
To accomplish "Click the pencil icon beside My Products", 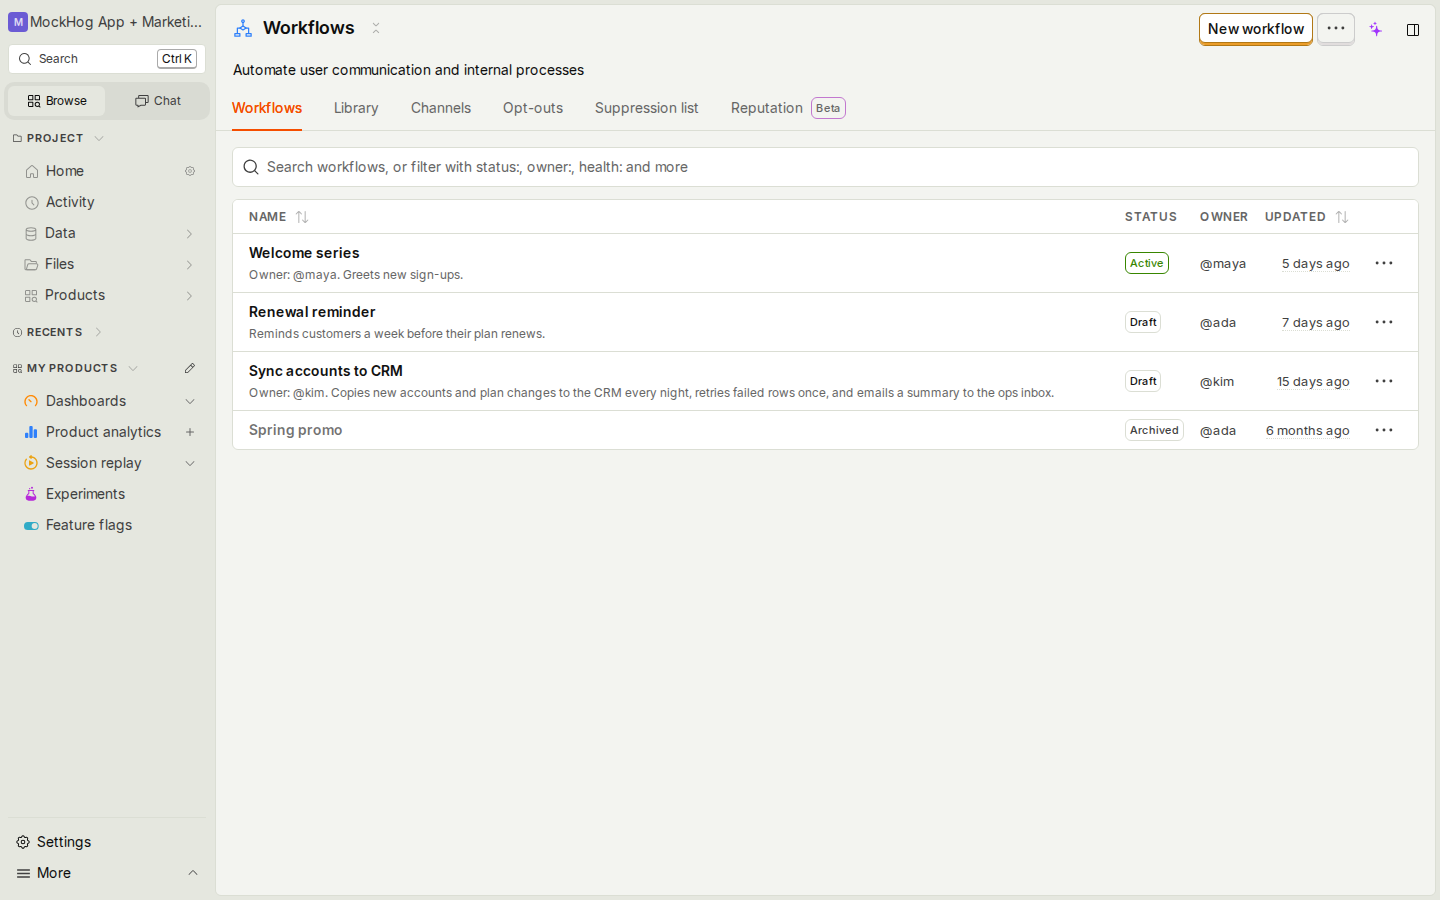I will click(x=190, y=368).
